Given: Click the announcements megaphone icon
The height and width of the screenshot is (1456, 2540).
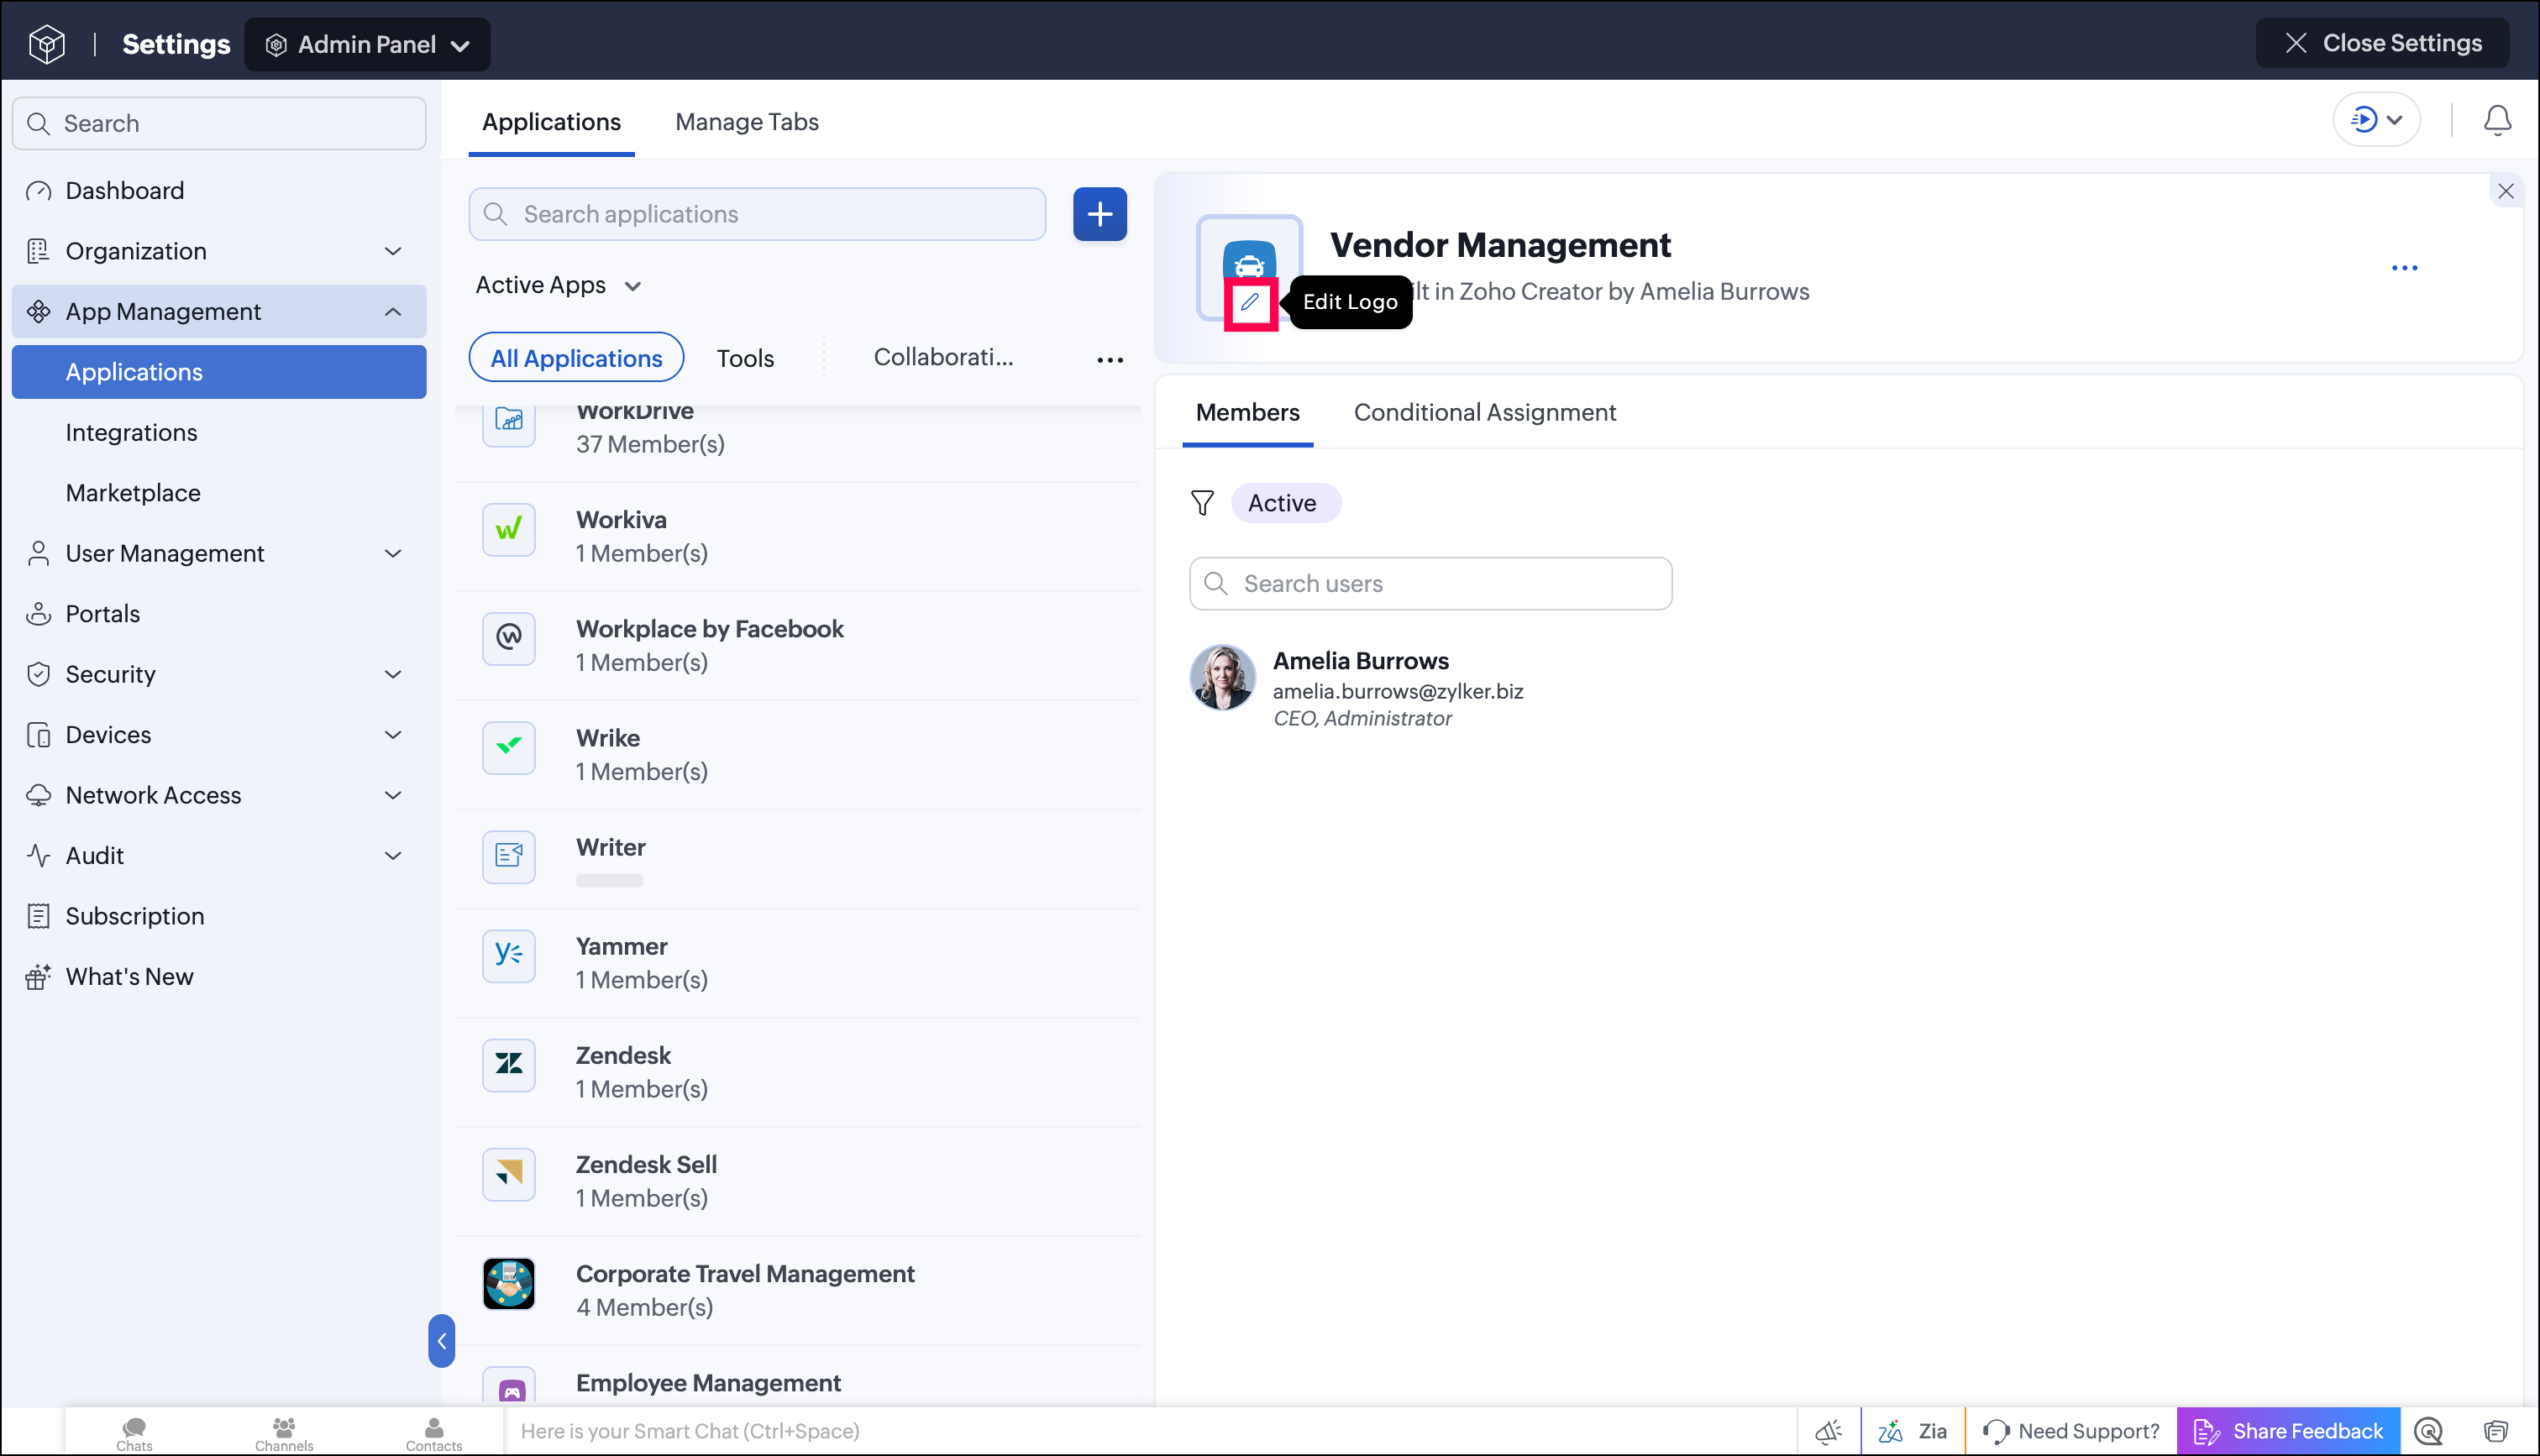Looking at the screenshot, I should click(1828, 1431).
